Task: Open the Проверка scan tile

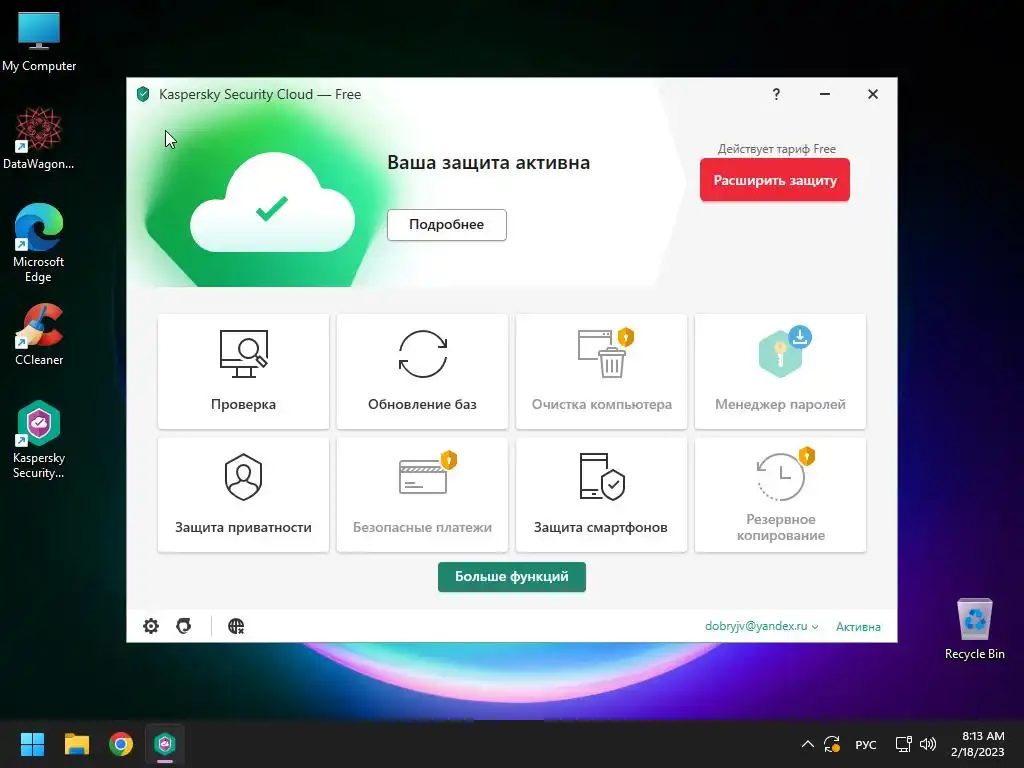Action: [x=243, y=371]
